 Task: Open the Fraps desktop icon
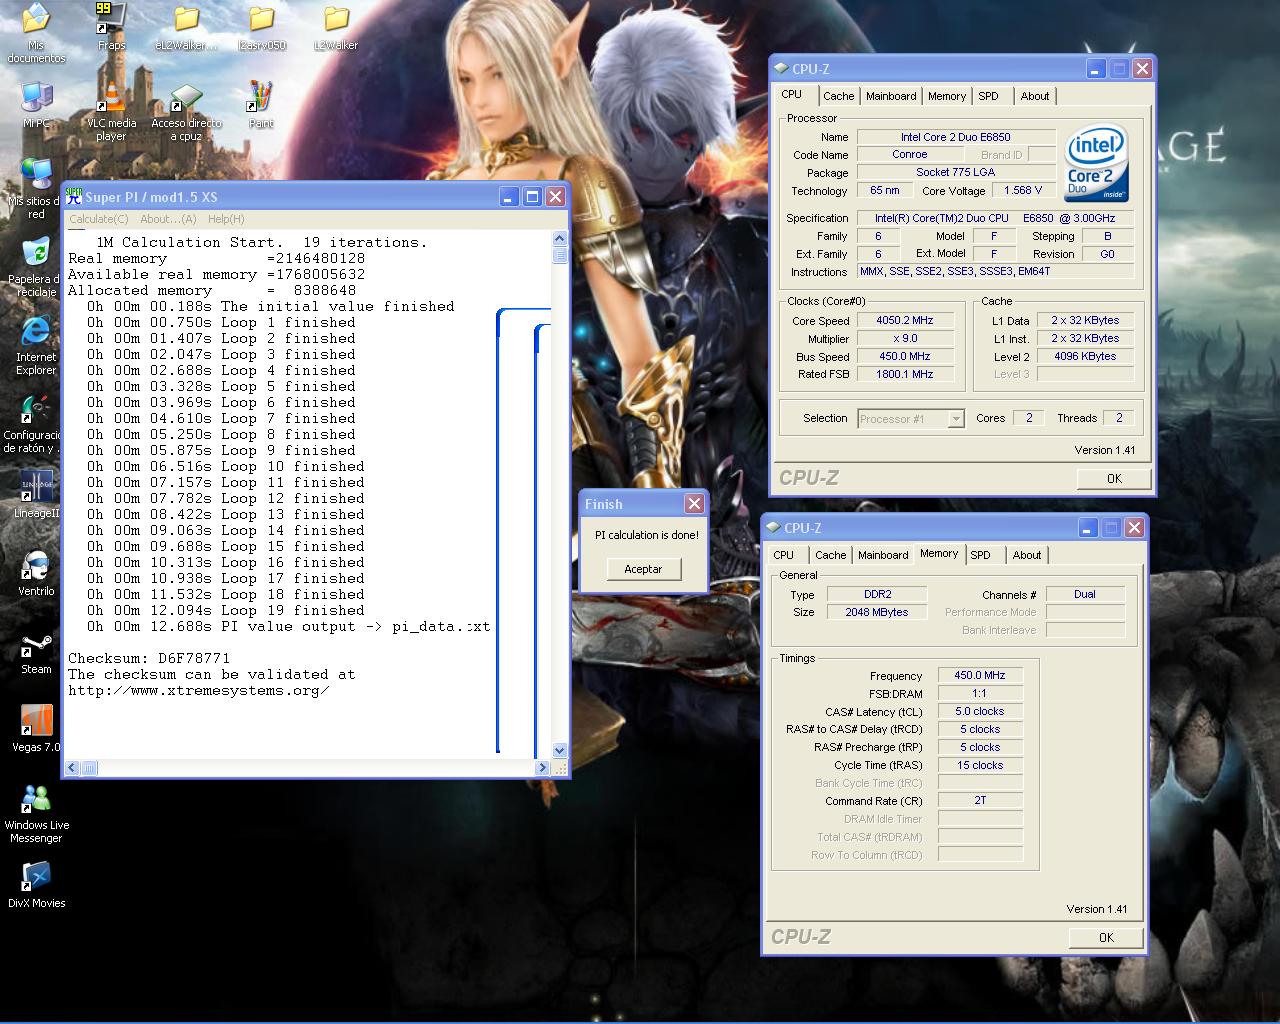(111, 19)
